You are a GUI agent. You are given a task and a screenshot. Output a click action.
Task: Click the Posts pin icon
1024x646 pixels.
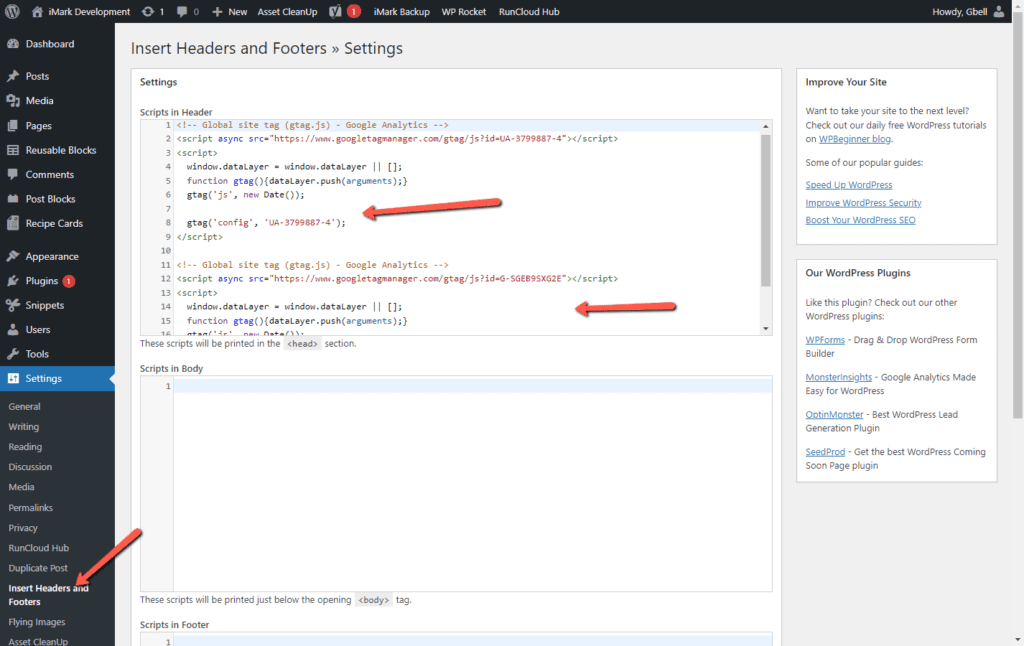[x=13, y=76]
